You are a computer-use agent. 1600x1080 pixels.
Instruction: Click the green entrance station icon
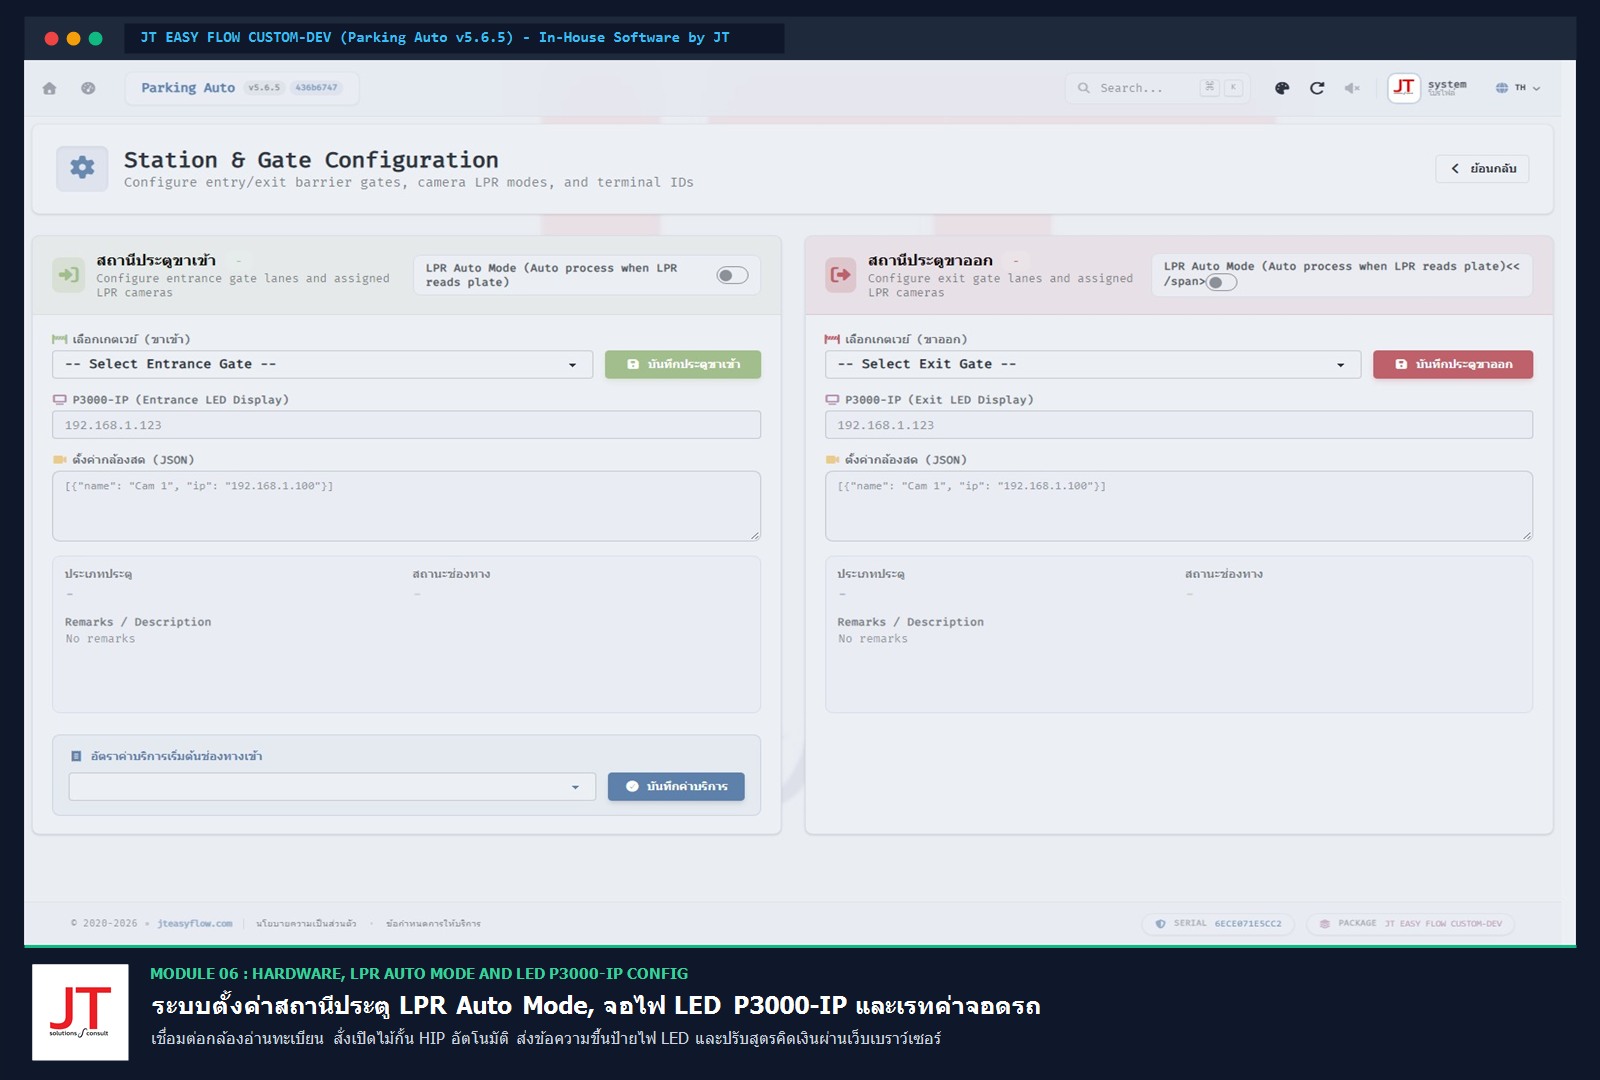(x=68, y=274)
